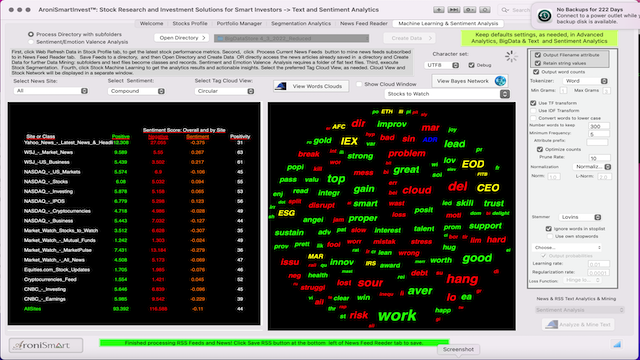
Task: Open Tokenizer Word dropdown
Action: (x=585, y=81)
